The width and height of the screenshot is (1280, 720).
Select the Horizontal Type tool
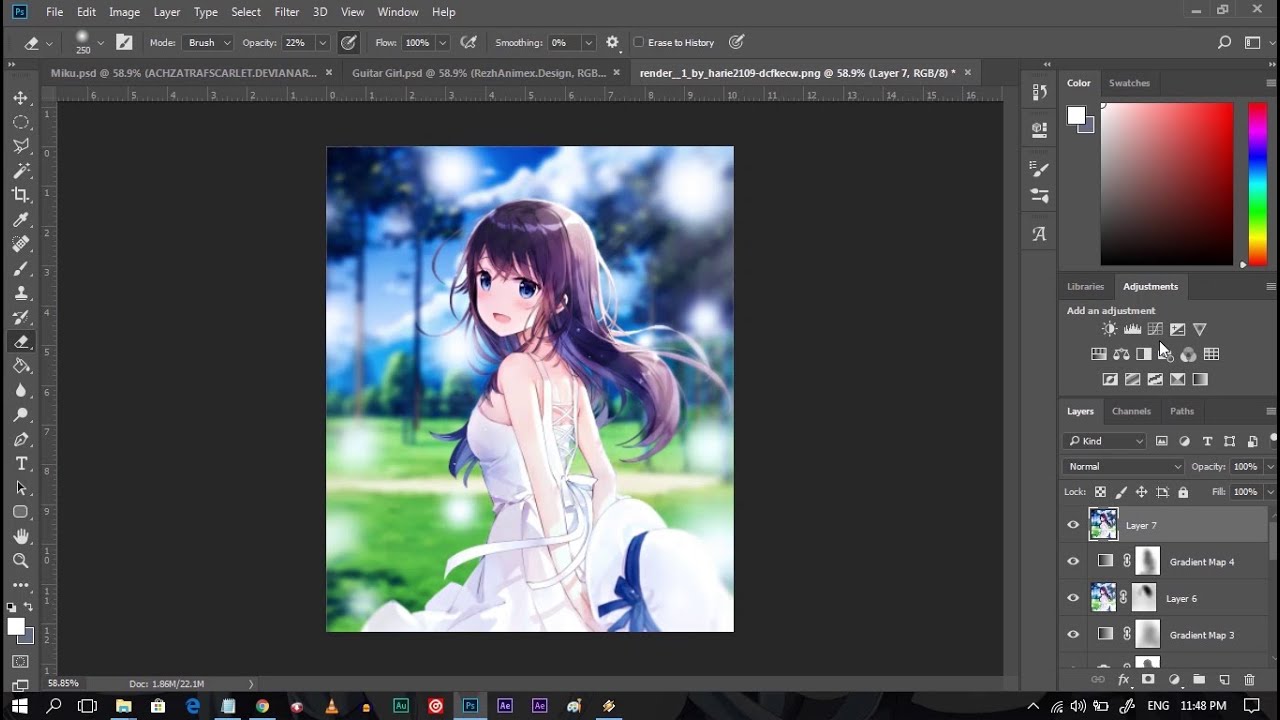click(20, 464)
